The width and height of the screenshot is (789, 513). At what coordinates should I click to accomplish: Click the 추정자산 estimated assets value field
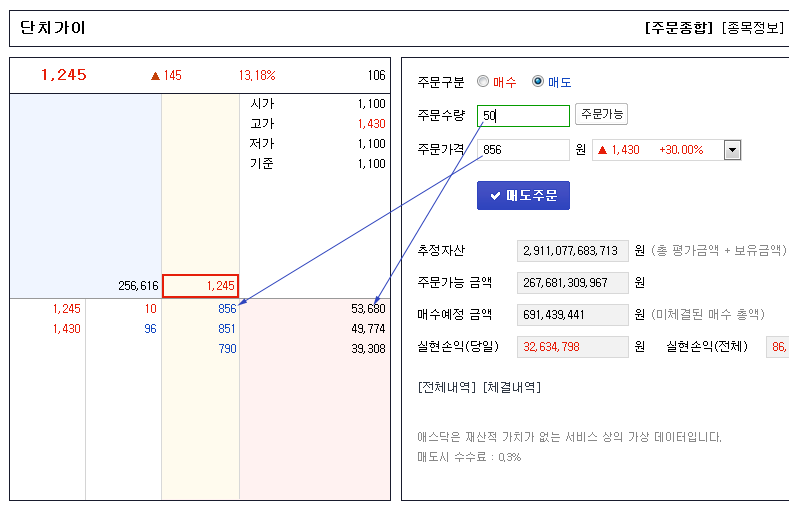[573, 250]
